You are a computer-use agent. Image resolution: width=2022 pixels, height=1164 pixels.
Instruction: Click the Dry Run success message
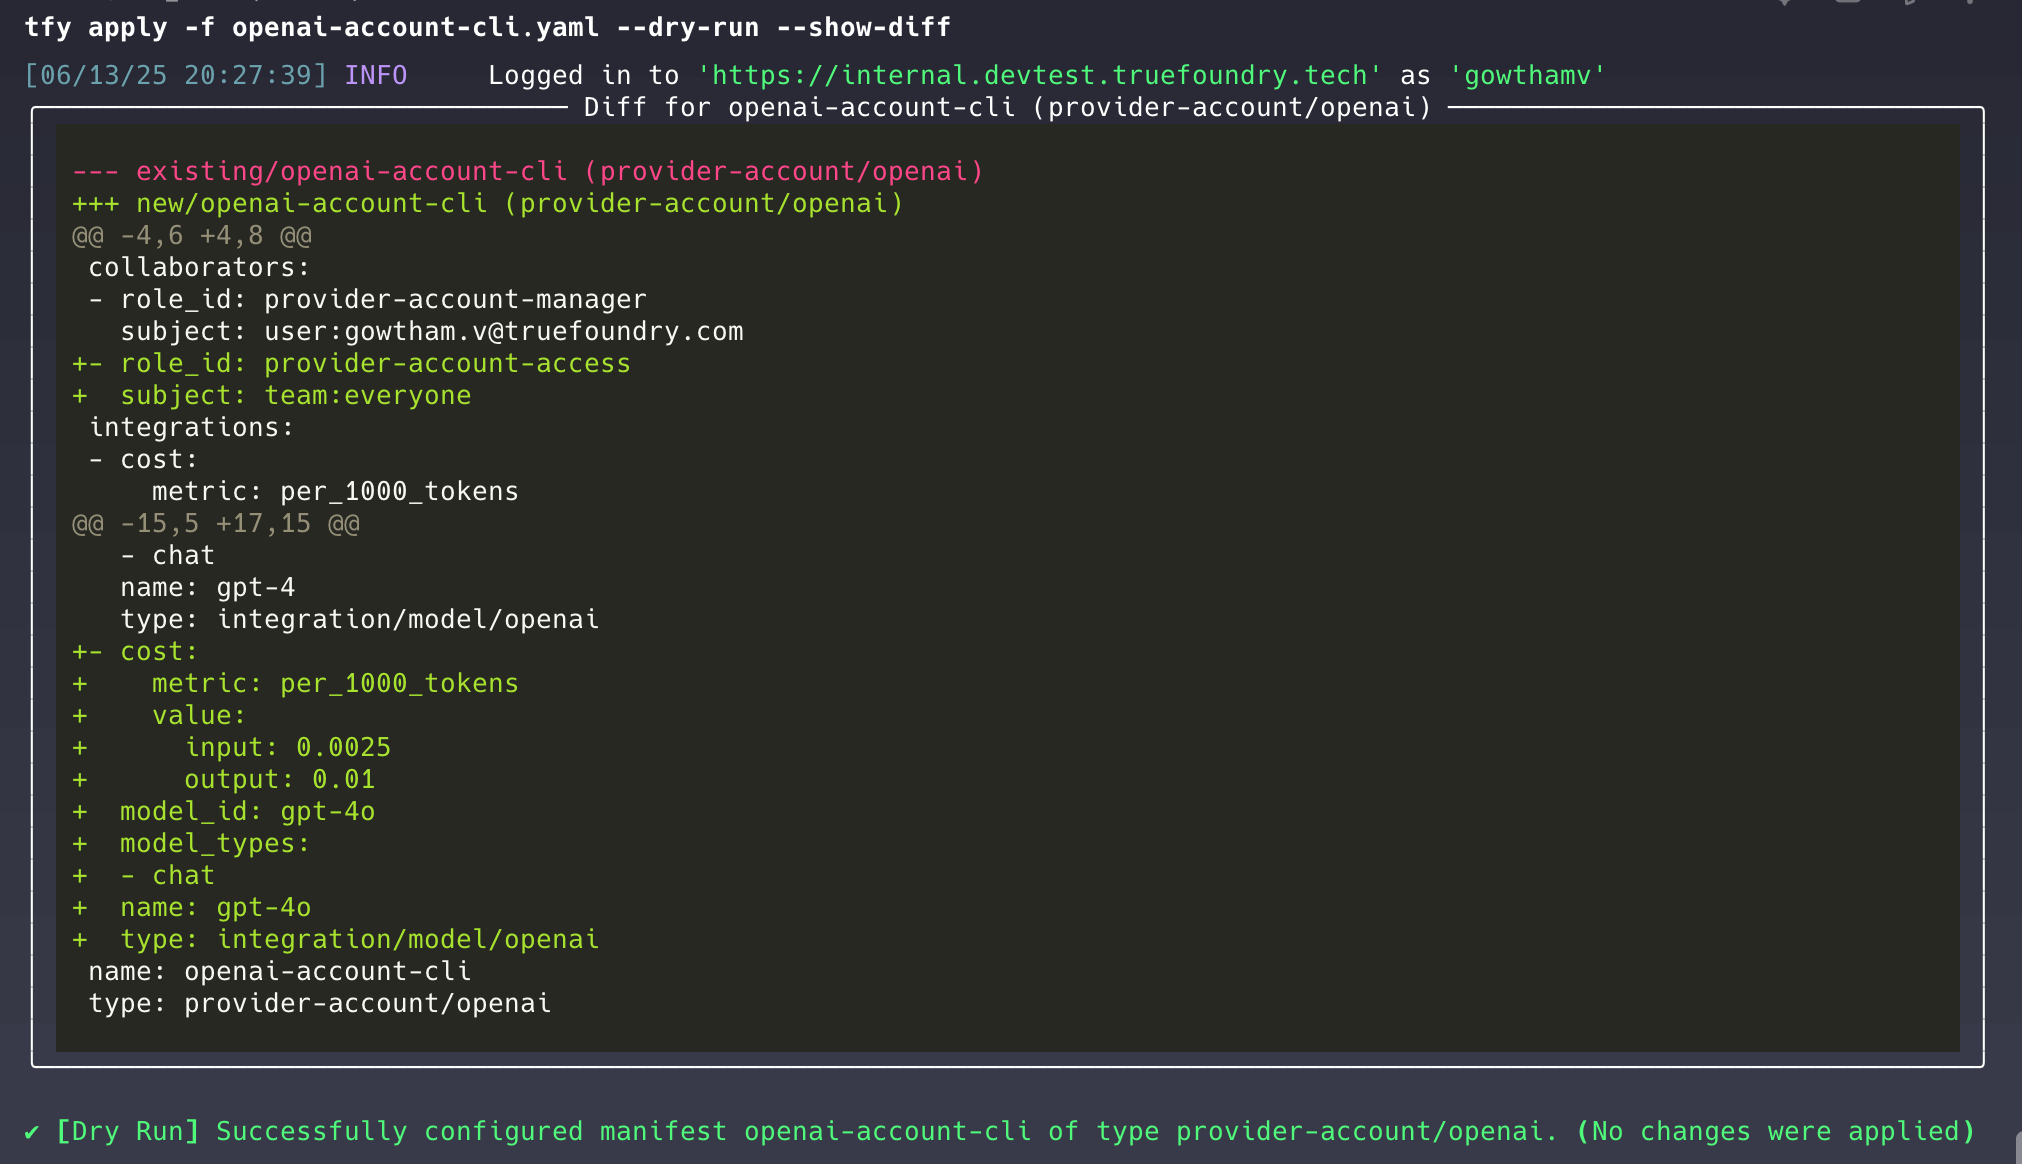[1000, 1131]
